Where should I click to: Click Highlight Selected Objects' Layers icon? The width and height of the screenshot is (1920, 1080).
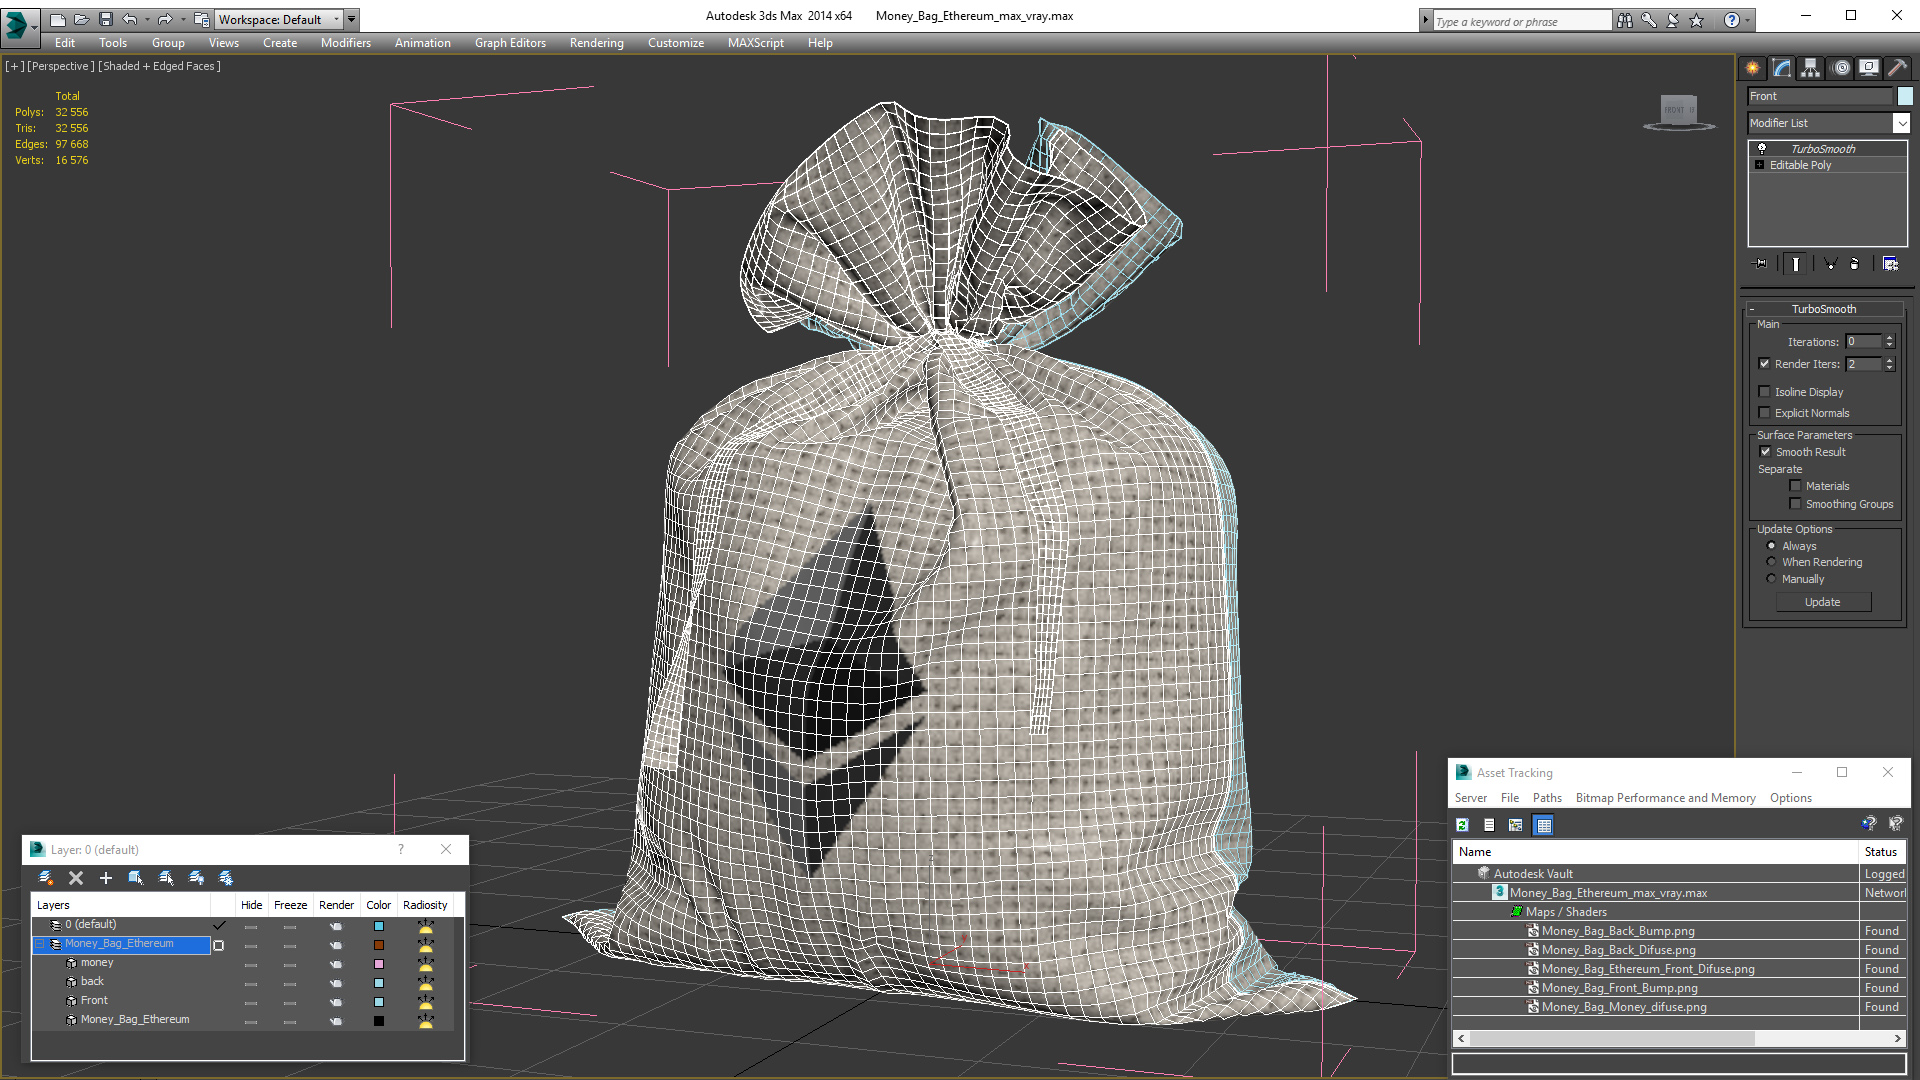166,878
